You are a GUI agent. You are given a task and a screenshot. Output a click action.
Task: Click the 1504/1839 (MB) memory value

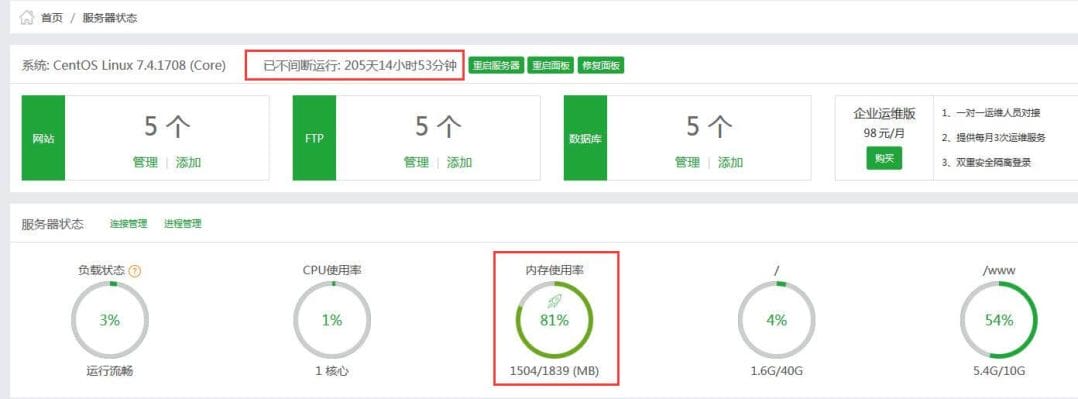[554, 371]
